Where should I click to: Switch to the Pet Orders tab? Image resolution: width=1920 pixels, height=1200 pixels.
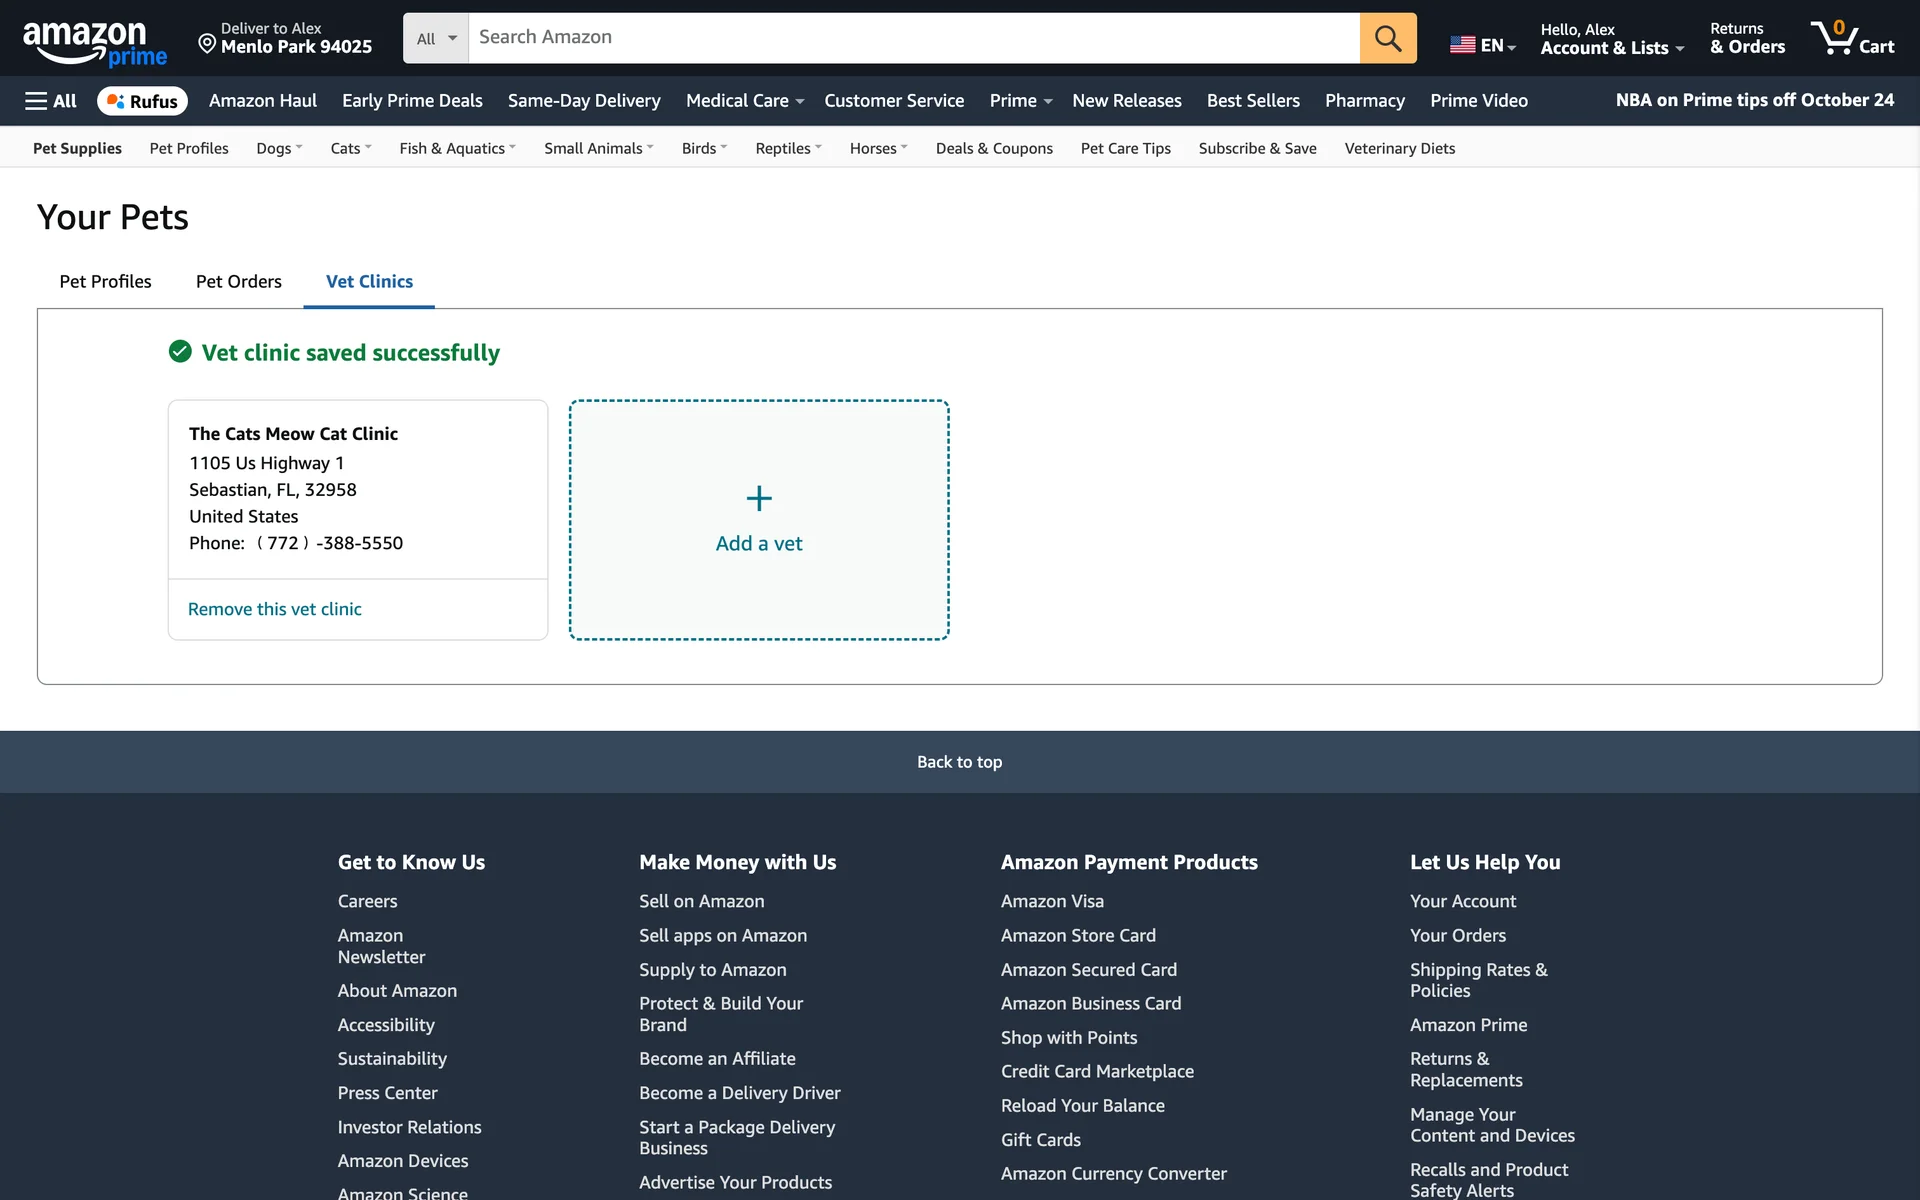click(x=238, y=282)
